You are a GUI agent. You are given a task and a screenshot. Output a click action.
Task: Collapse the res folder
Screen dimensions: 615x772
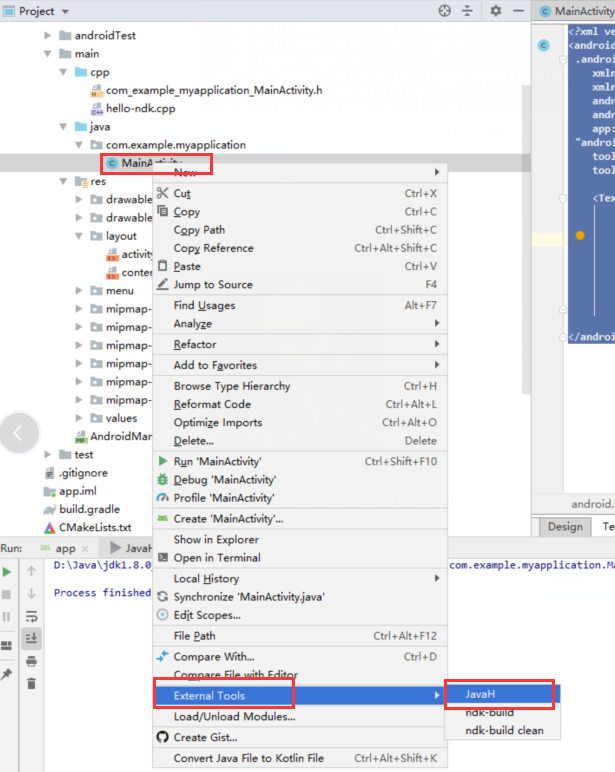click(x=63, y=181)
